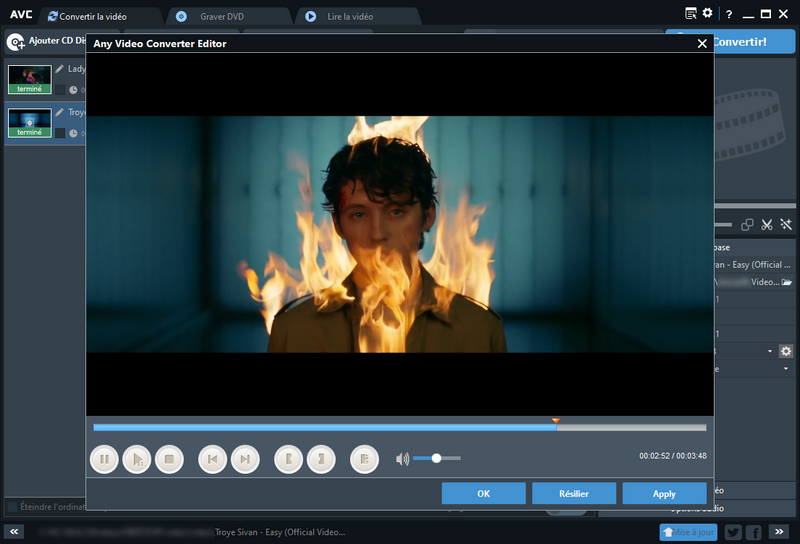The height and width of the screenshot is (544, 800).
Task: Open the effects wand tool icon
Action: (x=786, y=225)
